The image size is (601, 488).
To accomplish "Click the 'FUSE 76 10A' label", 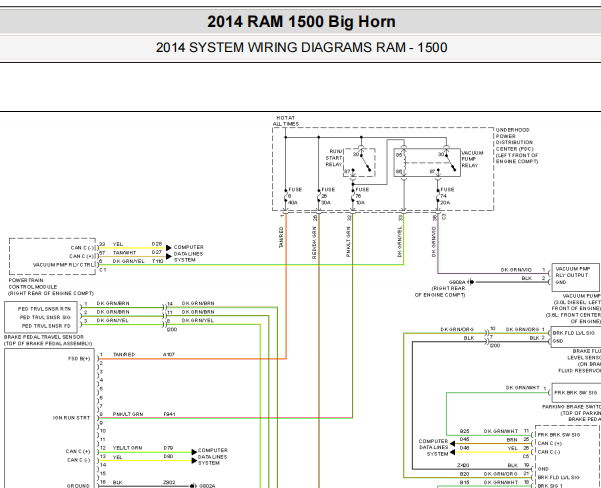I will pyautogui.click(x=362, y=196).
